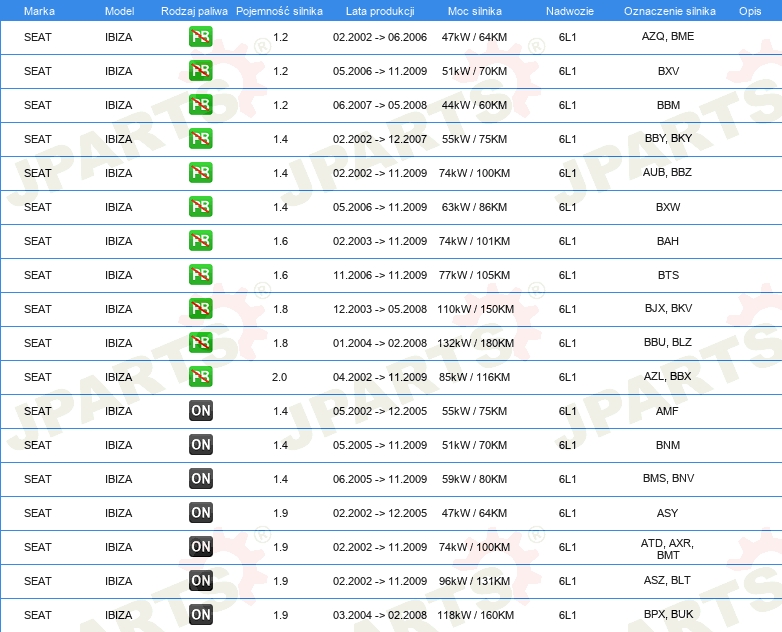The width and height of the screenshot is (782, 632).
Task: Select engine code BMS, BNV
Action: pyautogui.click(x=668, y=478)
